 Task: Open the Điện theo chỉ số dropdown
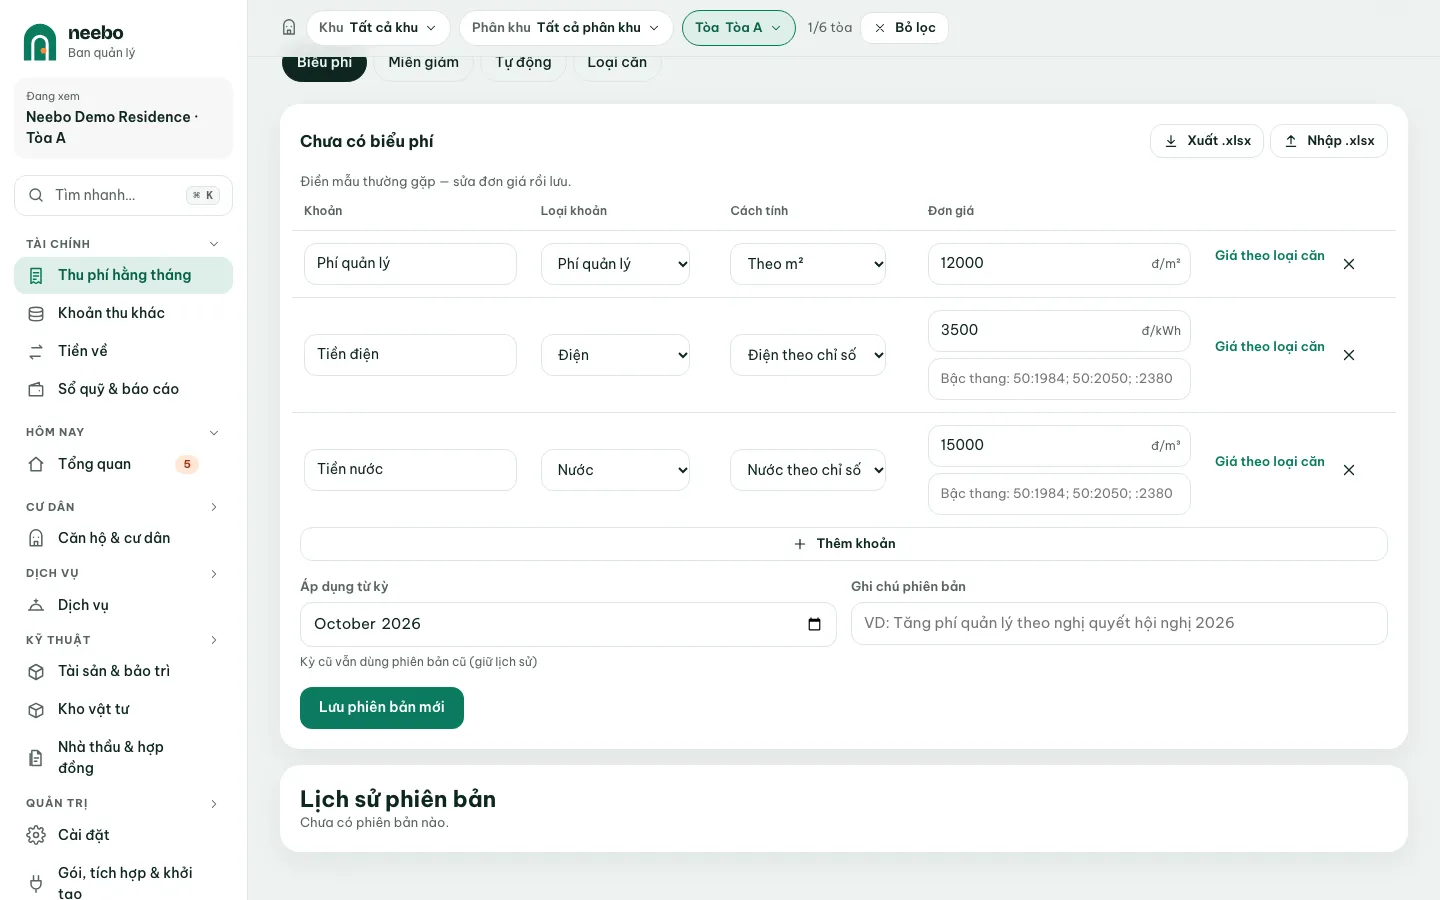(808, 355)
